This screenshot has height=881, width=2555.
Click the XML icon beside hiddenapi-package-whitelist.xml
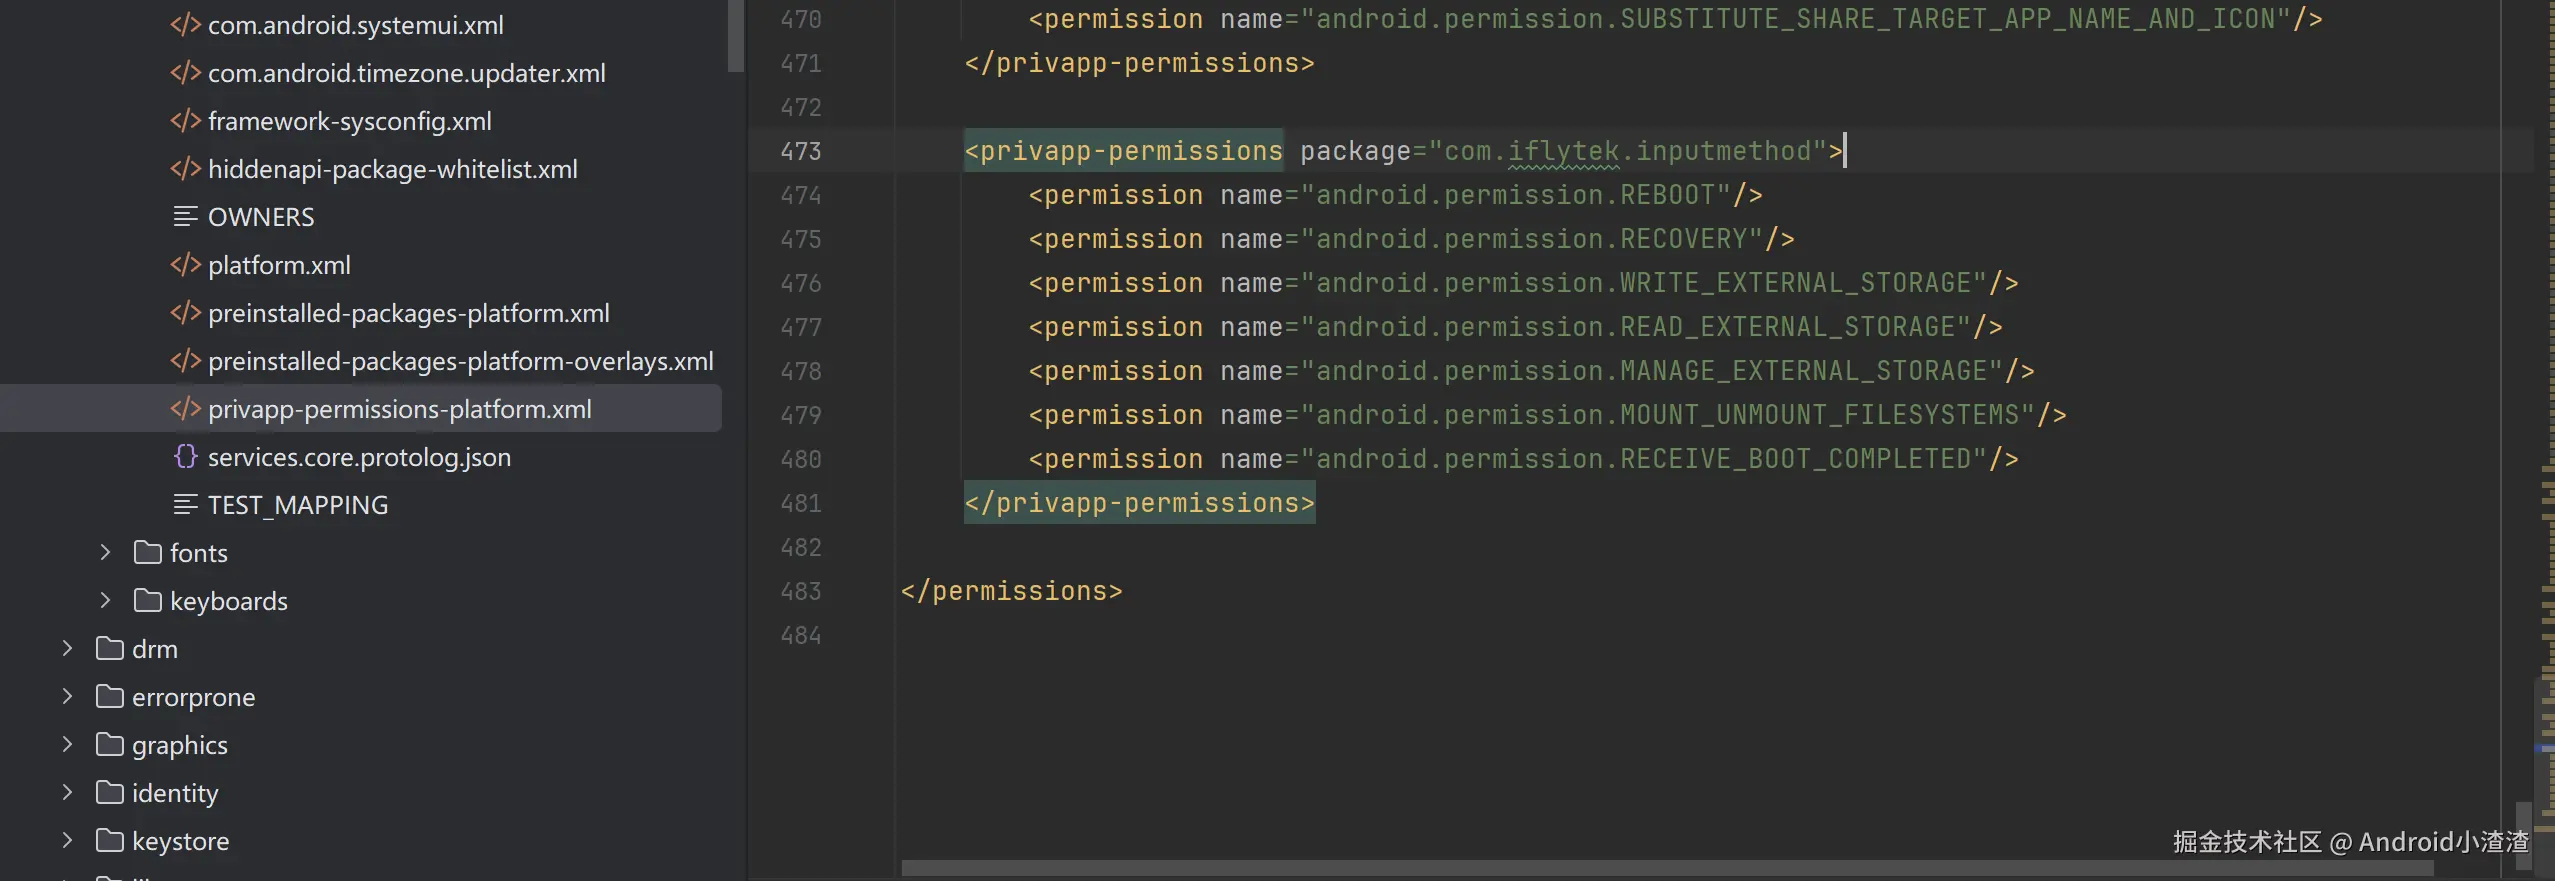click(185, 169)
